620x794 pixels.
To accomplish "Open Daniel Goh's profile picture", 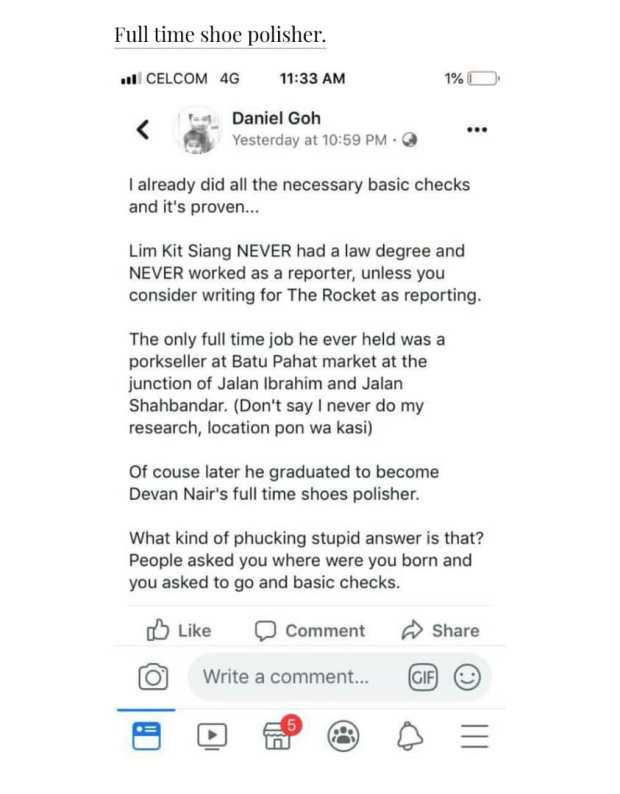I will click(200, 130).
